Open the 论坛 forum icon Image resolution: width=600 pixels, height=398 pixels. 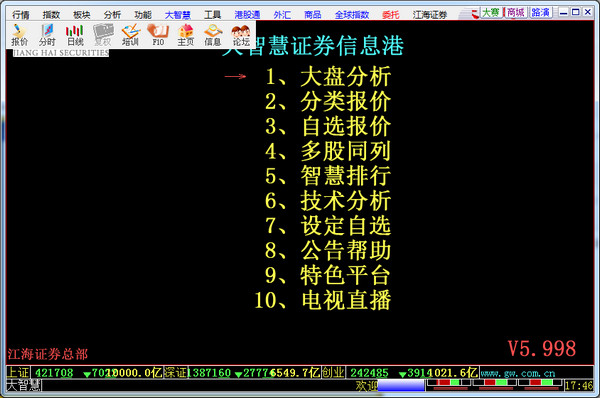pos(241,35)
